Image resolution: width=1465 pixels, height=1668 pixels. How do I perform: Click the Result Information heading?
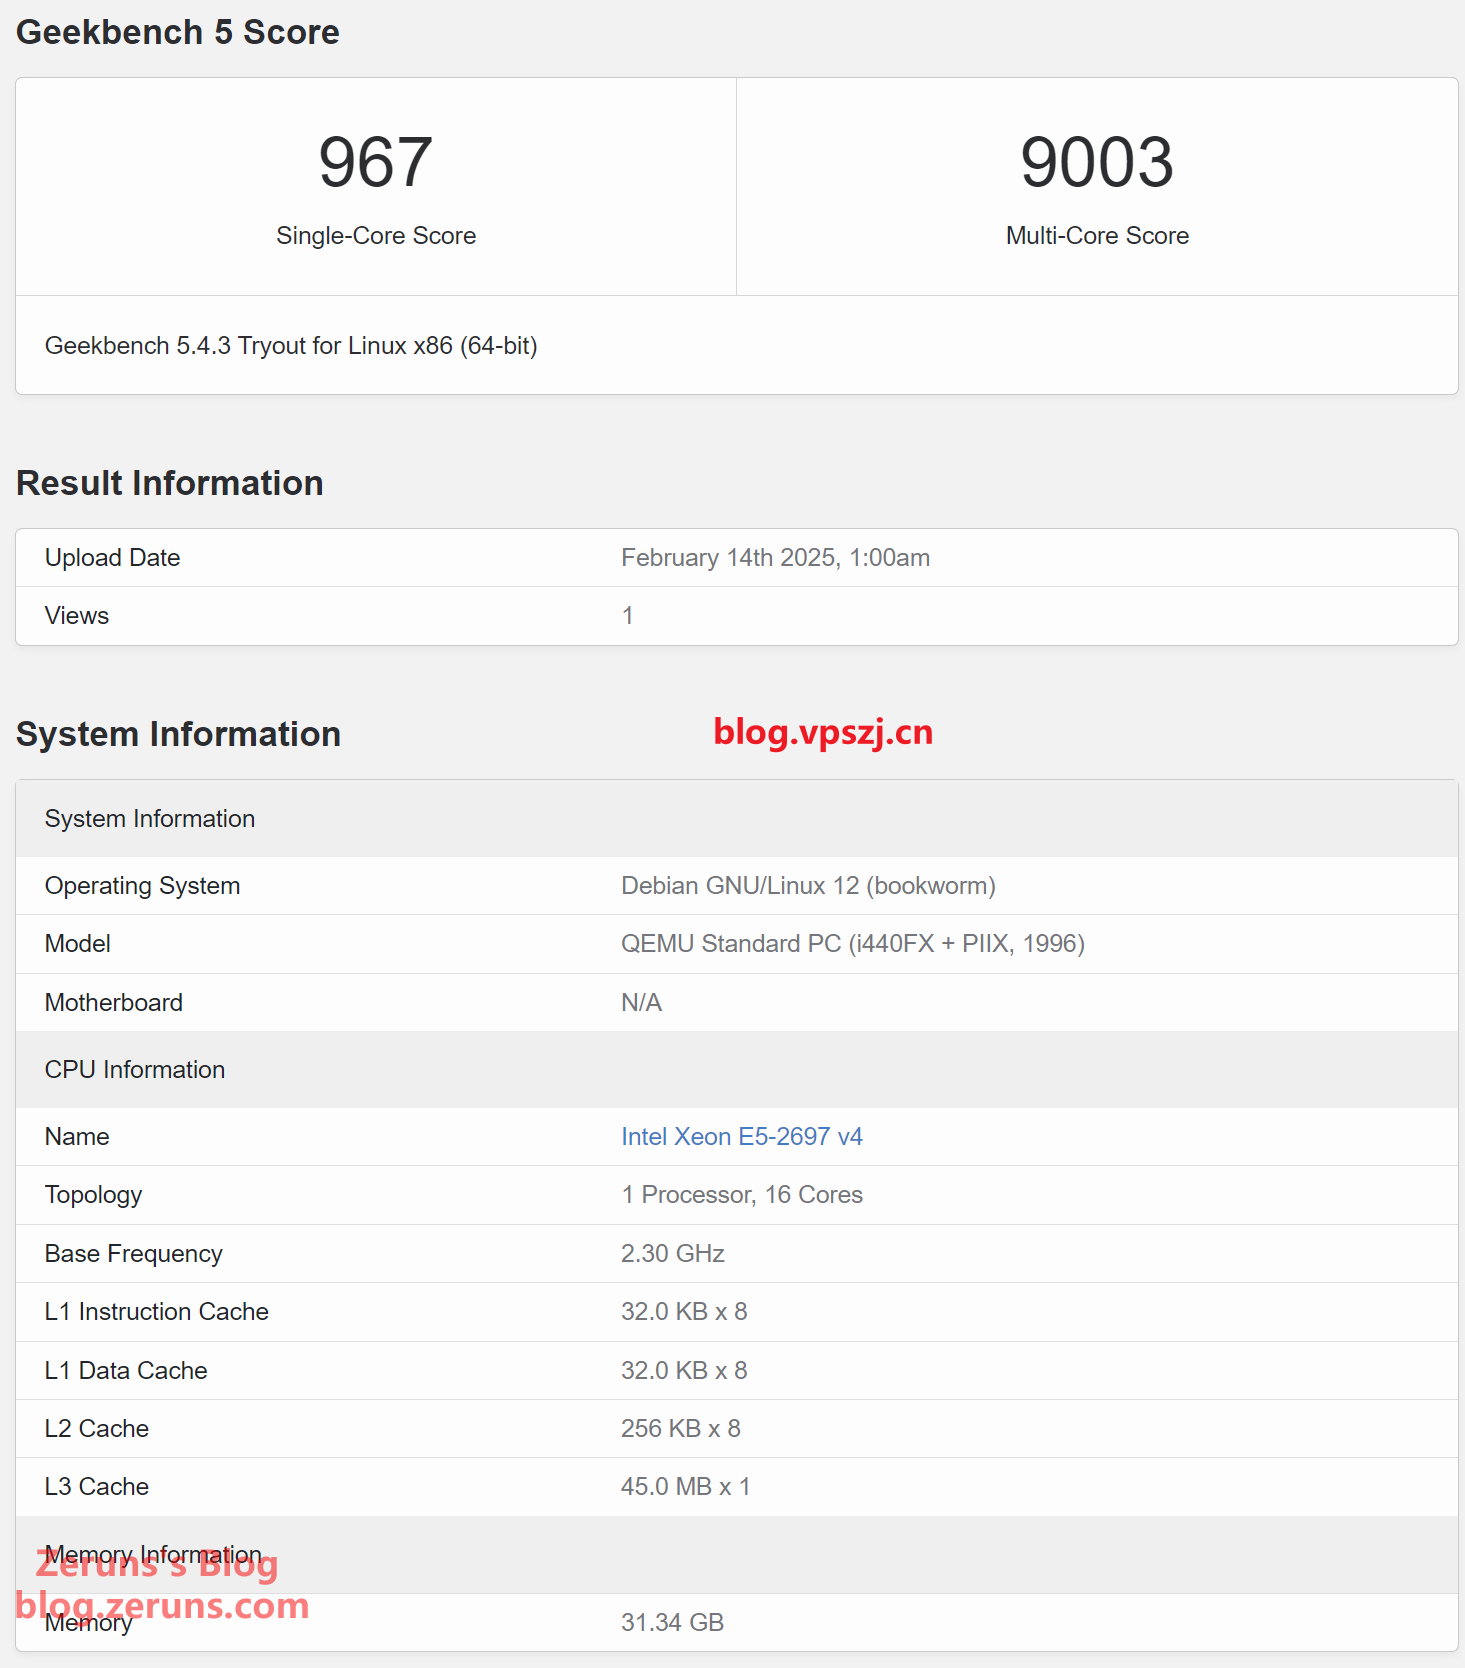pyautogui.click(x=170, y=483)
